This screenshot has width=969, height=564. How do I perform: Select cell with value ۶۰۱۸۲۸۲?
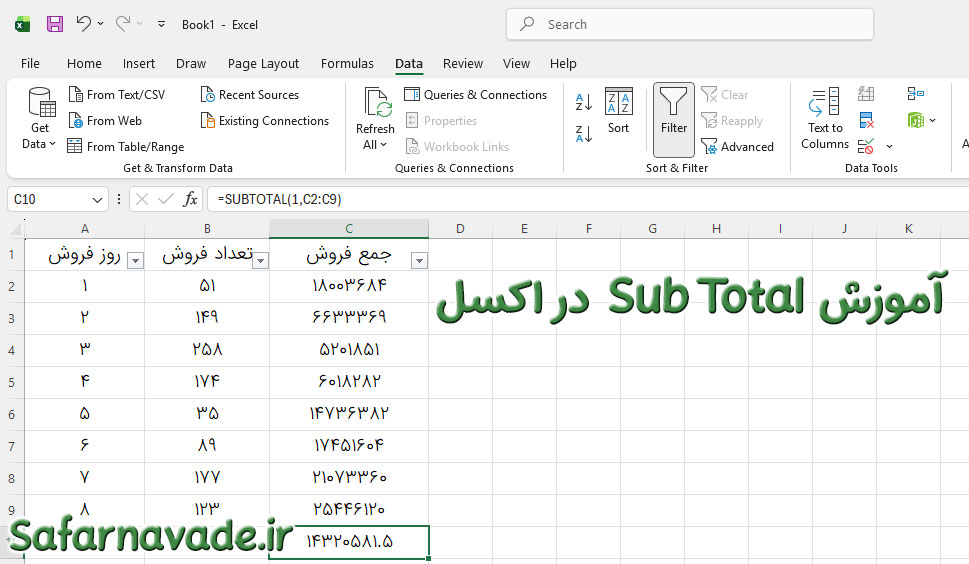click(x=349, y=382)
